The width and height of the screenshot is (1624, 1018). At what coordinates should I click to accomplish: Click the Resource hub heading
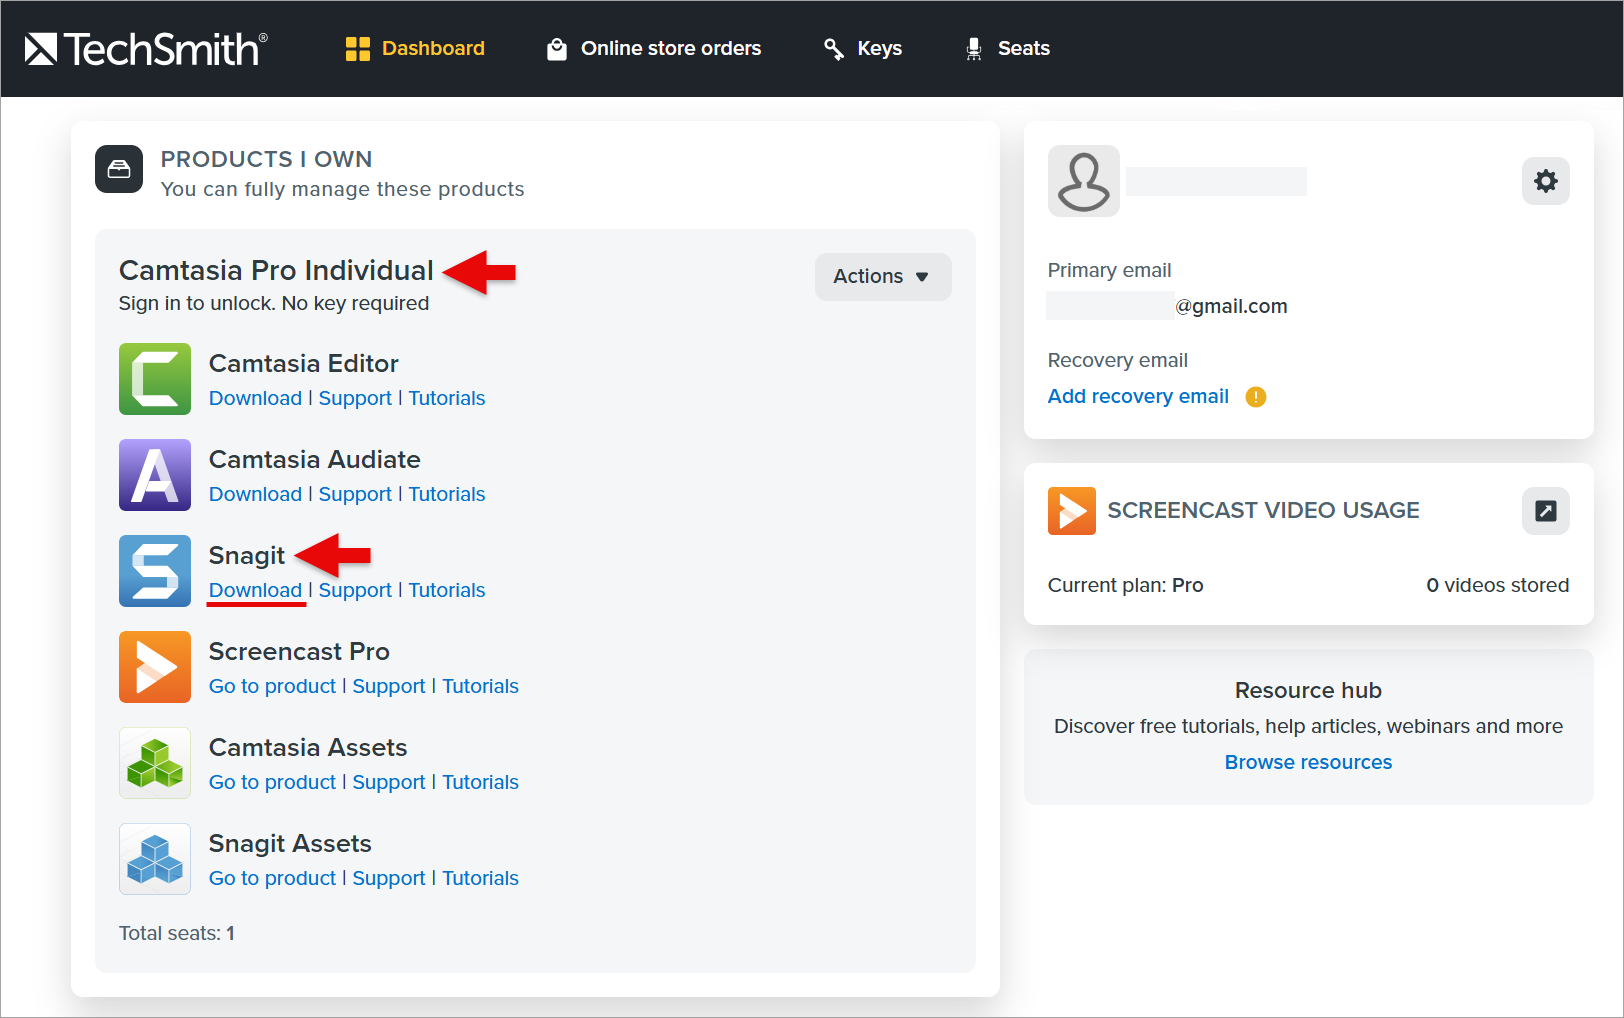[x=1308, y=690]
